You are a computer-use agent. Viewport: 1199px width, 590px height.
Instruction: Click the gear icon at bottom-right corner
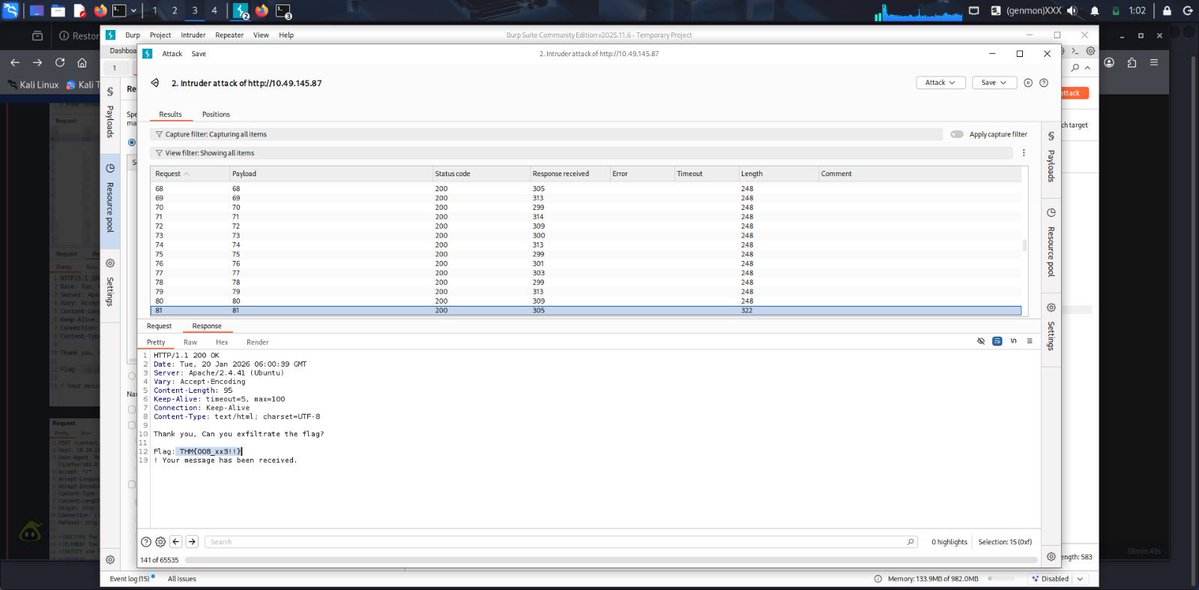(x=1051, y=556)
